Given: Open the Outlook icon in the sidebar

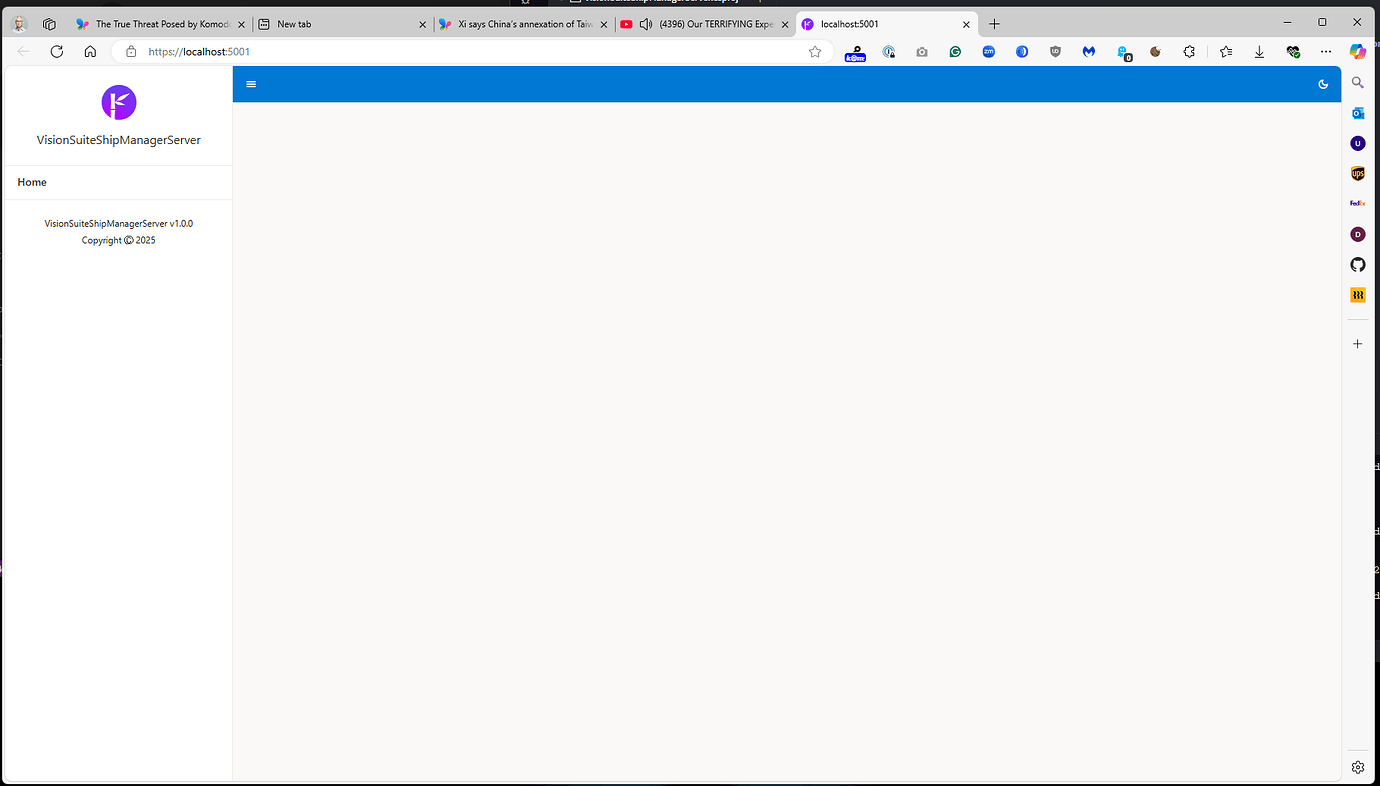Looking at the screenshot, I should point(1357,113).
